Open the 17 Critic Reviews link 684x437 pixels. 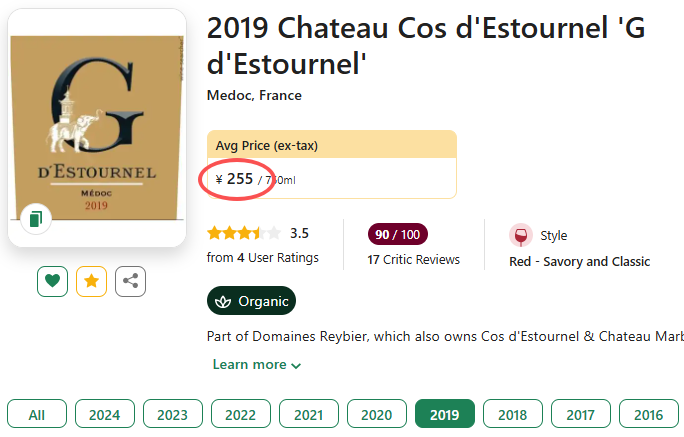click(x=413, y=260)
